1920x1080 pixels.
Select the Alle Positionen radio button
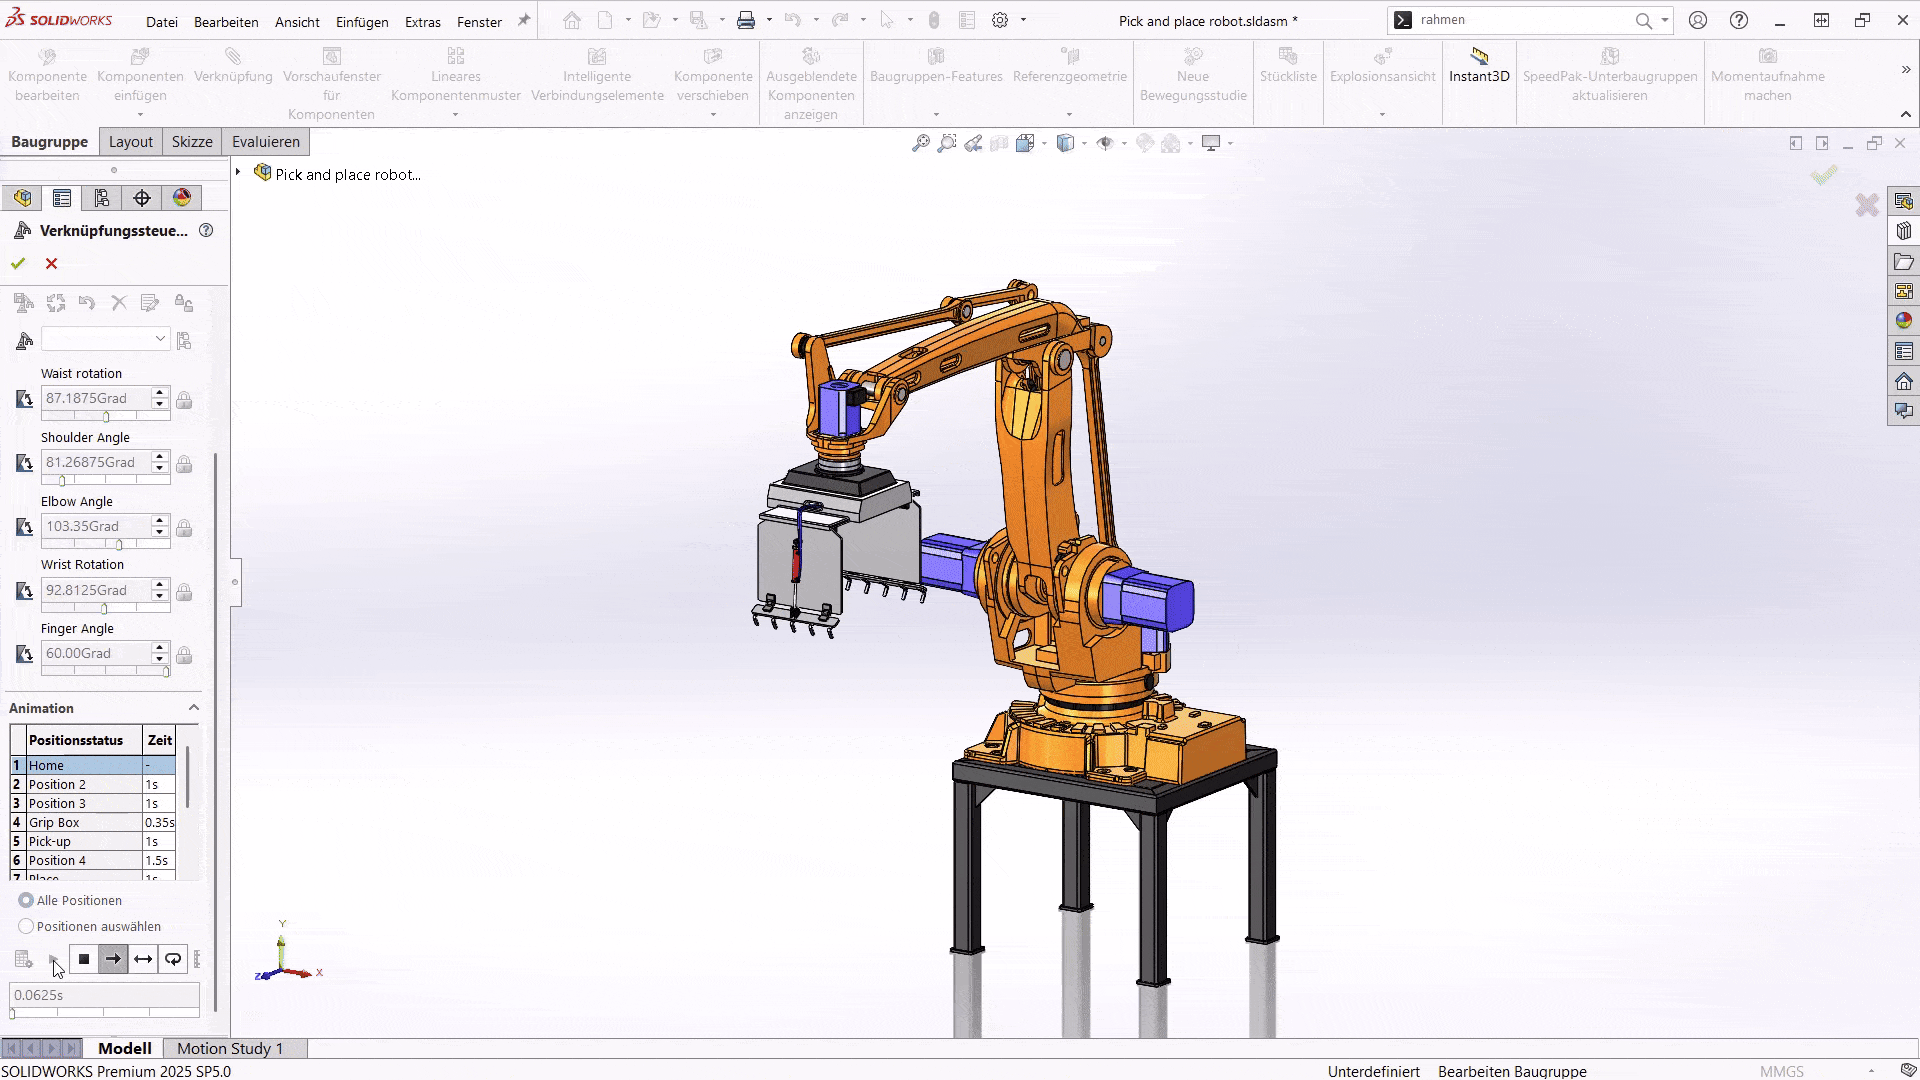(x=24, y=900)
